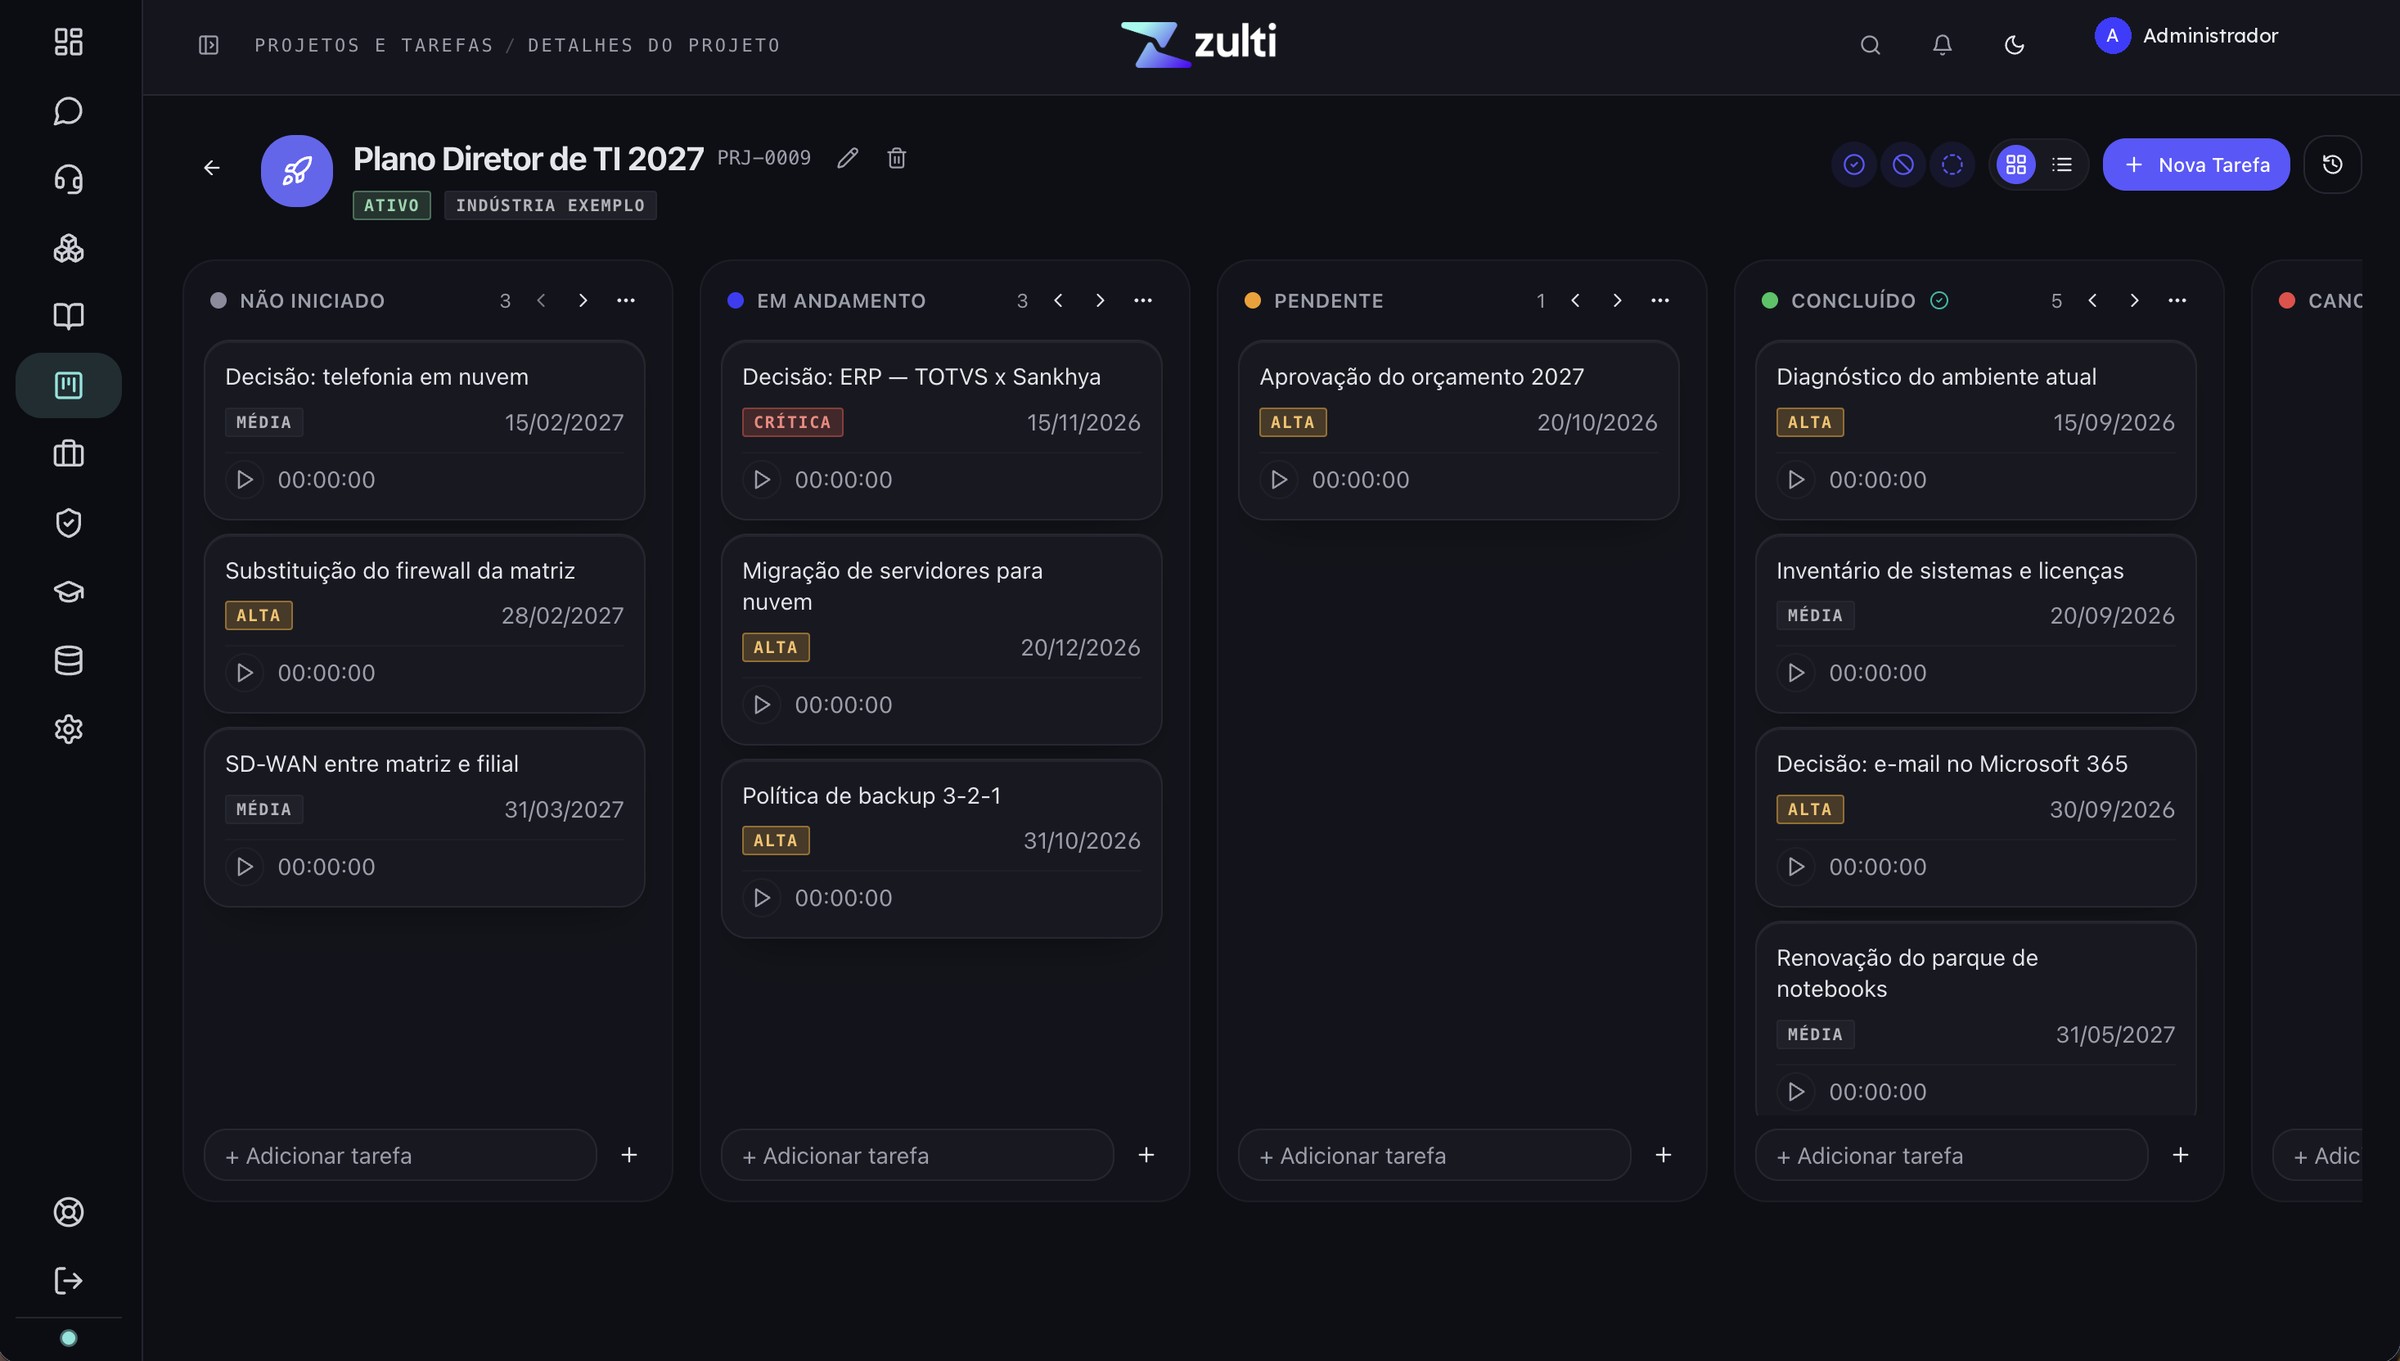The image size is (2400, 1361).
Task: Open the history clock icon
Action: 2332,164
